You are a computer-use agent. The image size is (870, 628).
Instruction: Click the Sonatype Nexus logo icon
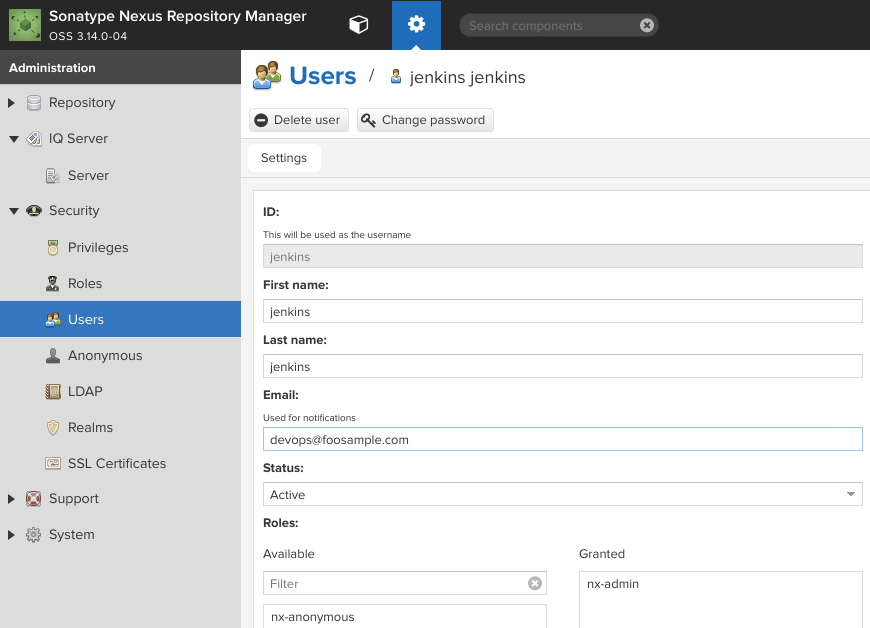tap(25, 25)
